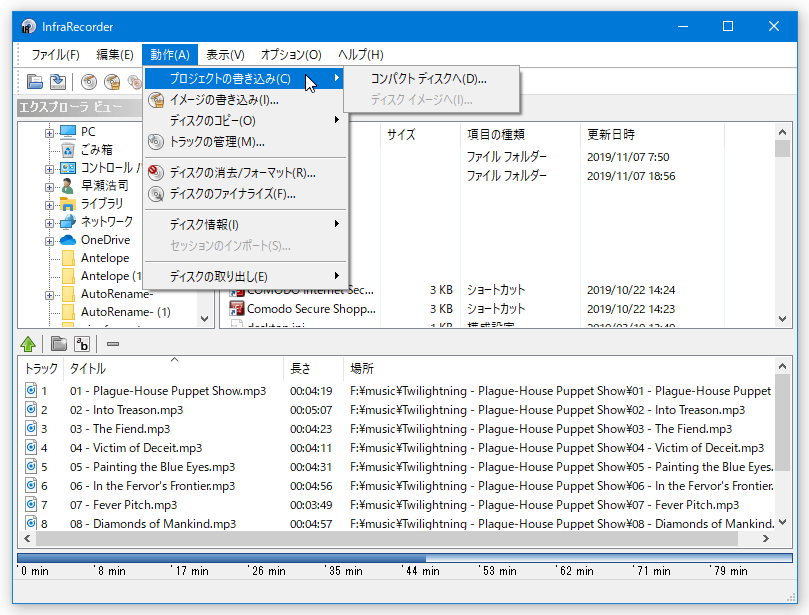The width and height of the screenshot is (809, 615).
Task: Click the user icon for 早瀬浩司
Action: [68, 185]
